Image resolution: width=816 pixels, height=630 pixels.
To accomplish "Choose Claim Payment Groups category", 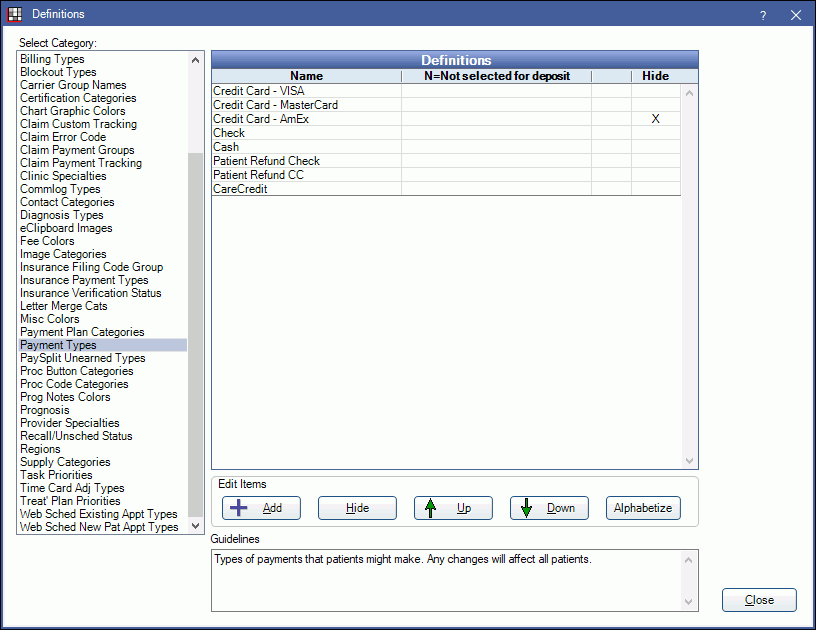I will (103, 150).
